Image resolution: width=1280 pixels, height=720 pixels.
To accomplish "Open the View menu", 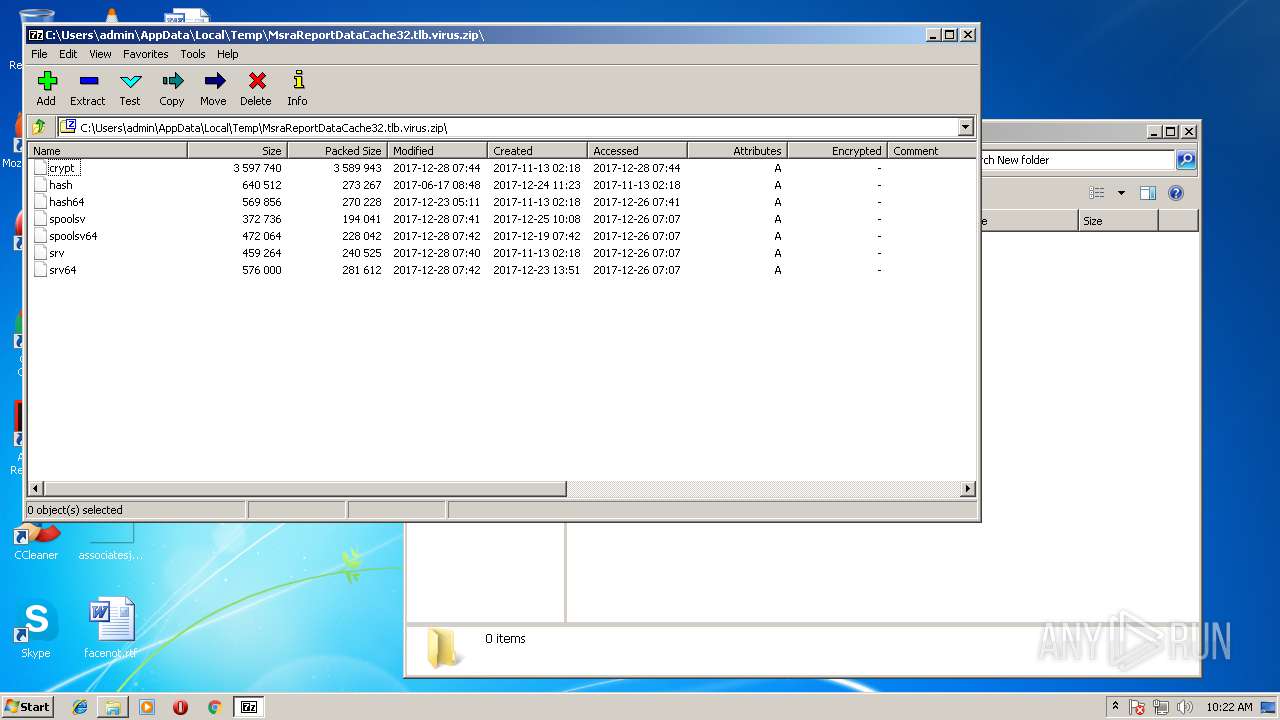I will (100, 54).
